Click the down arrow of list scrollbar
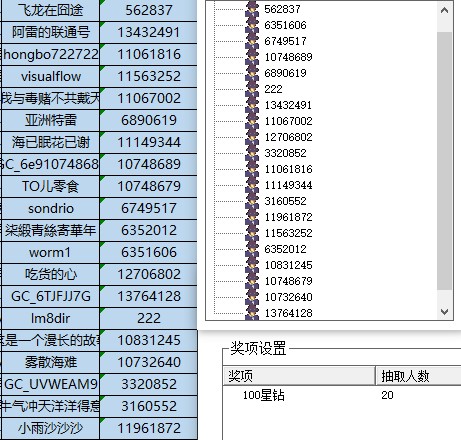The height and width of the screenshot is (440, 461). [x=444, y=312]
